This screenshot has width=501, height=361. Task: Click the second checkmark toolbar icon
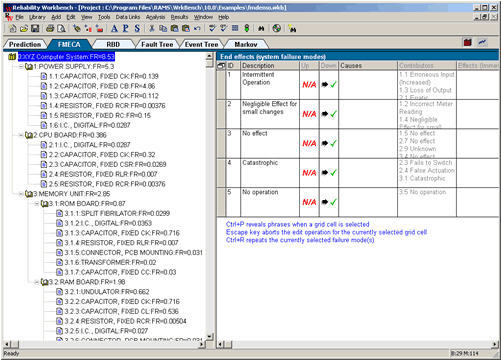[x=223, y=29]
